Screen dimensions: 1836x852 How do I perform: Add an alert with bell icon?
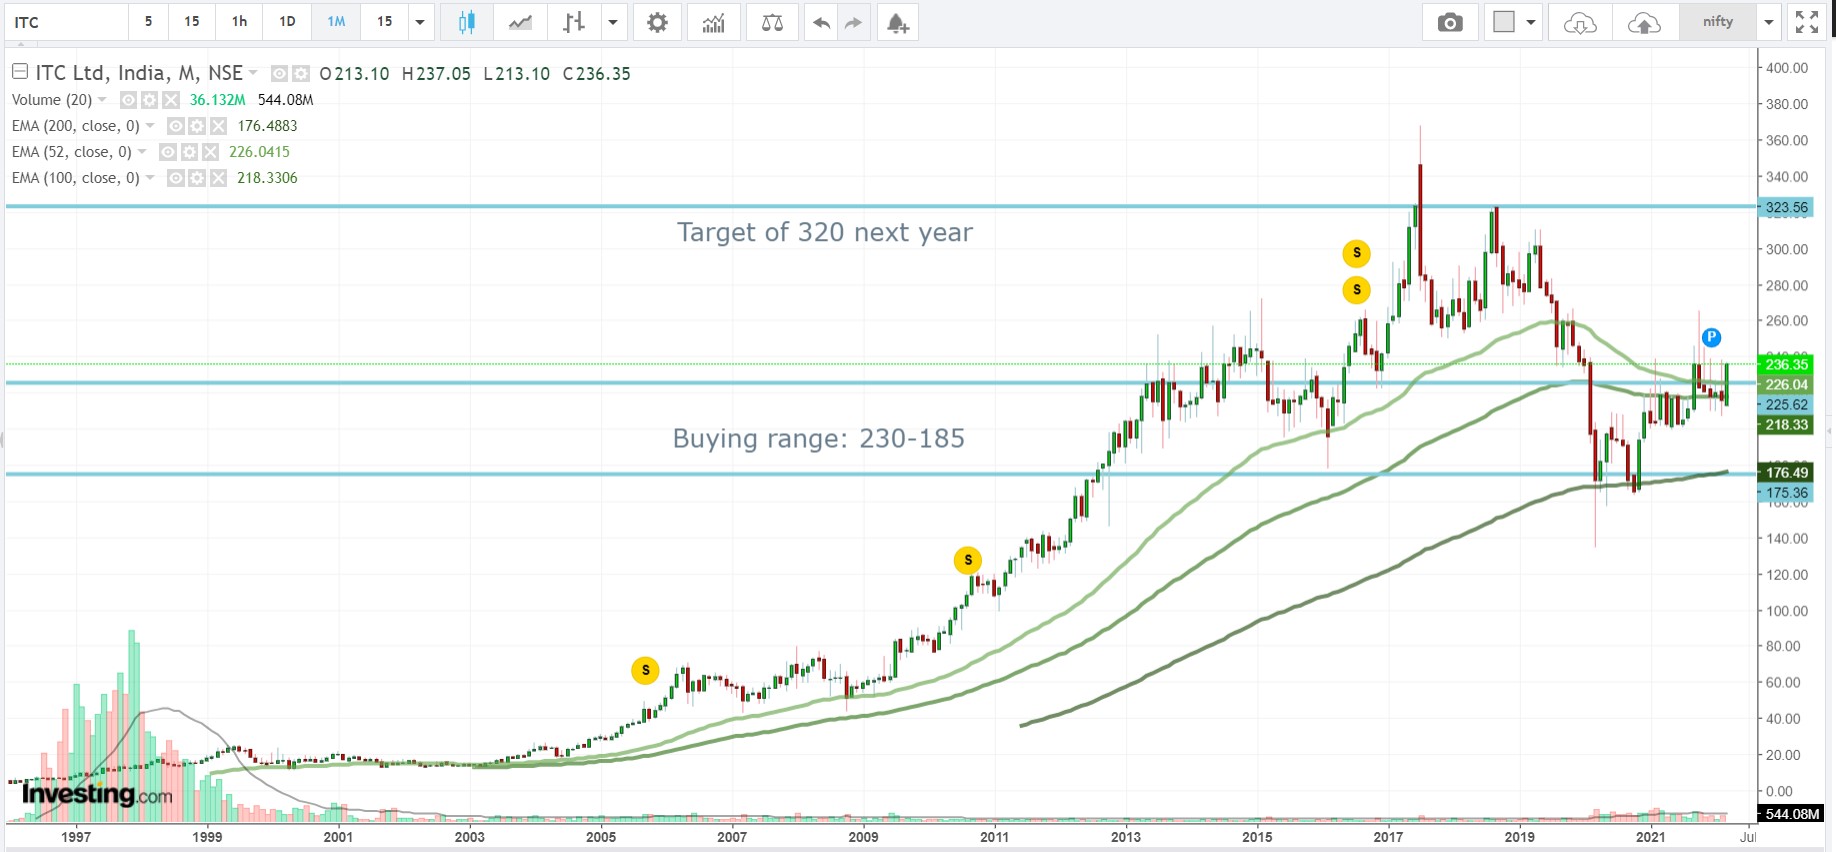click(x=898, y=22)
